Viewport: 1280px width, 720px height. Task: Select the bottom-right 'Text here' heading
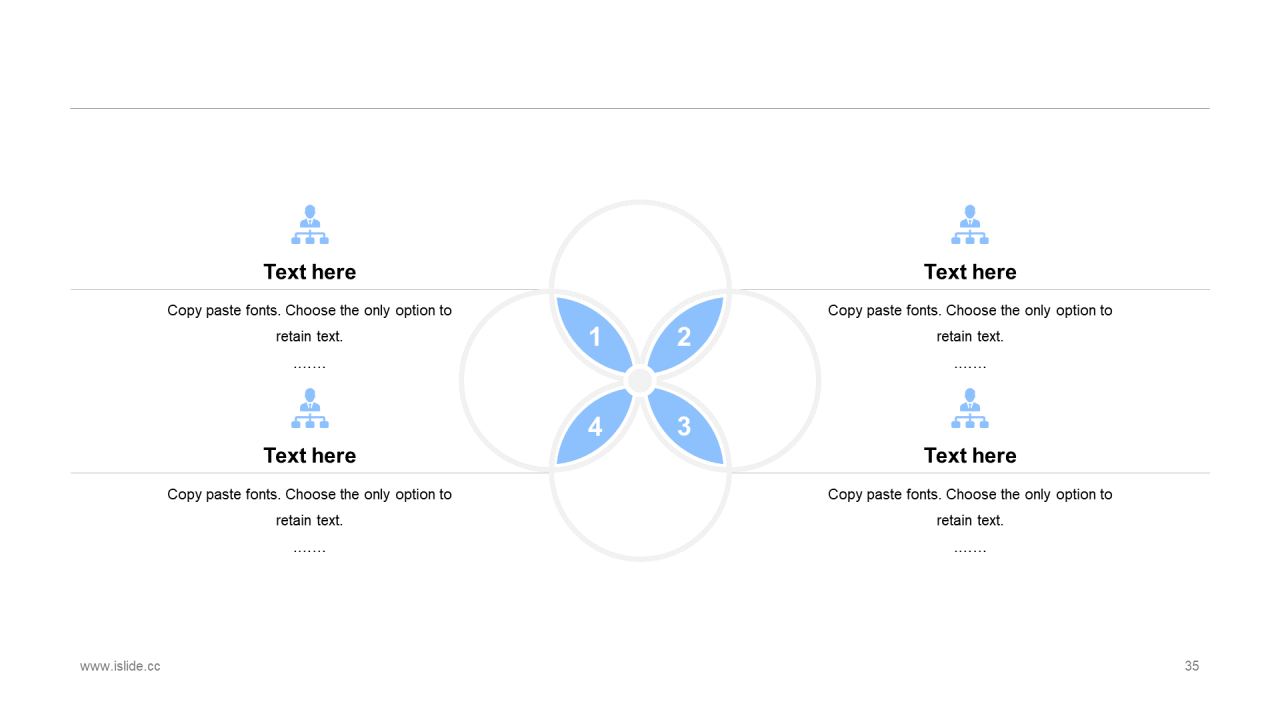tap(970, 455)
